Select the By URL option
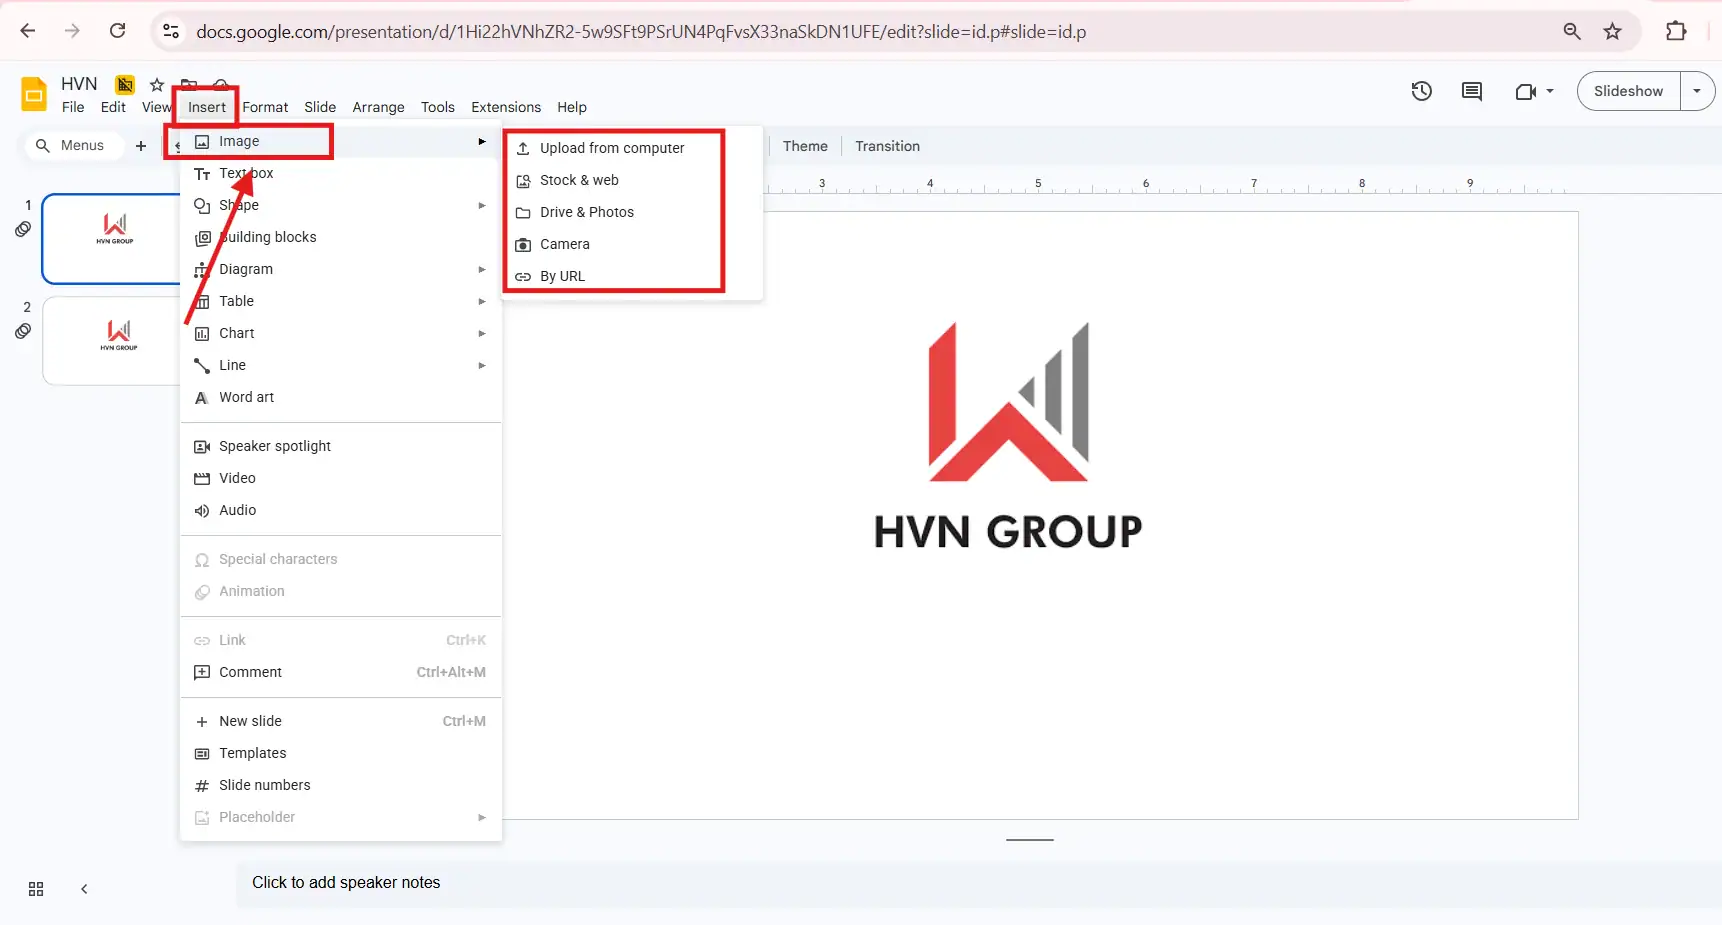The width and height of the screenshot is (1722, 925). pyautogui.click(x=560, y=276)
